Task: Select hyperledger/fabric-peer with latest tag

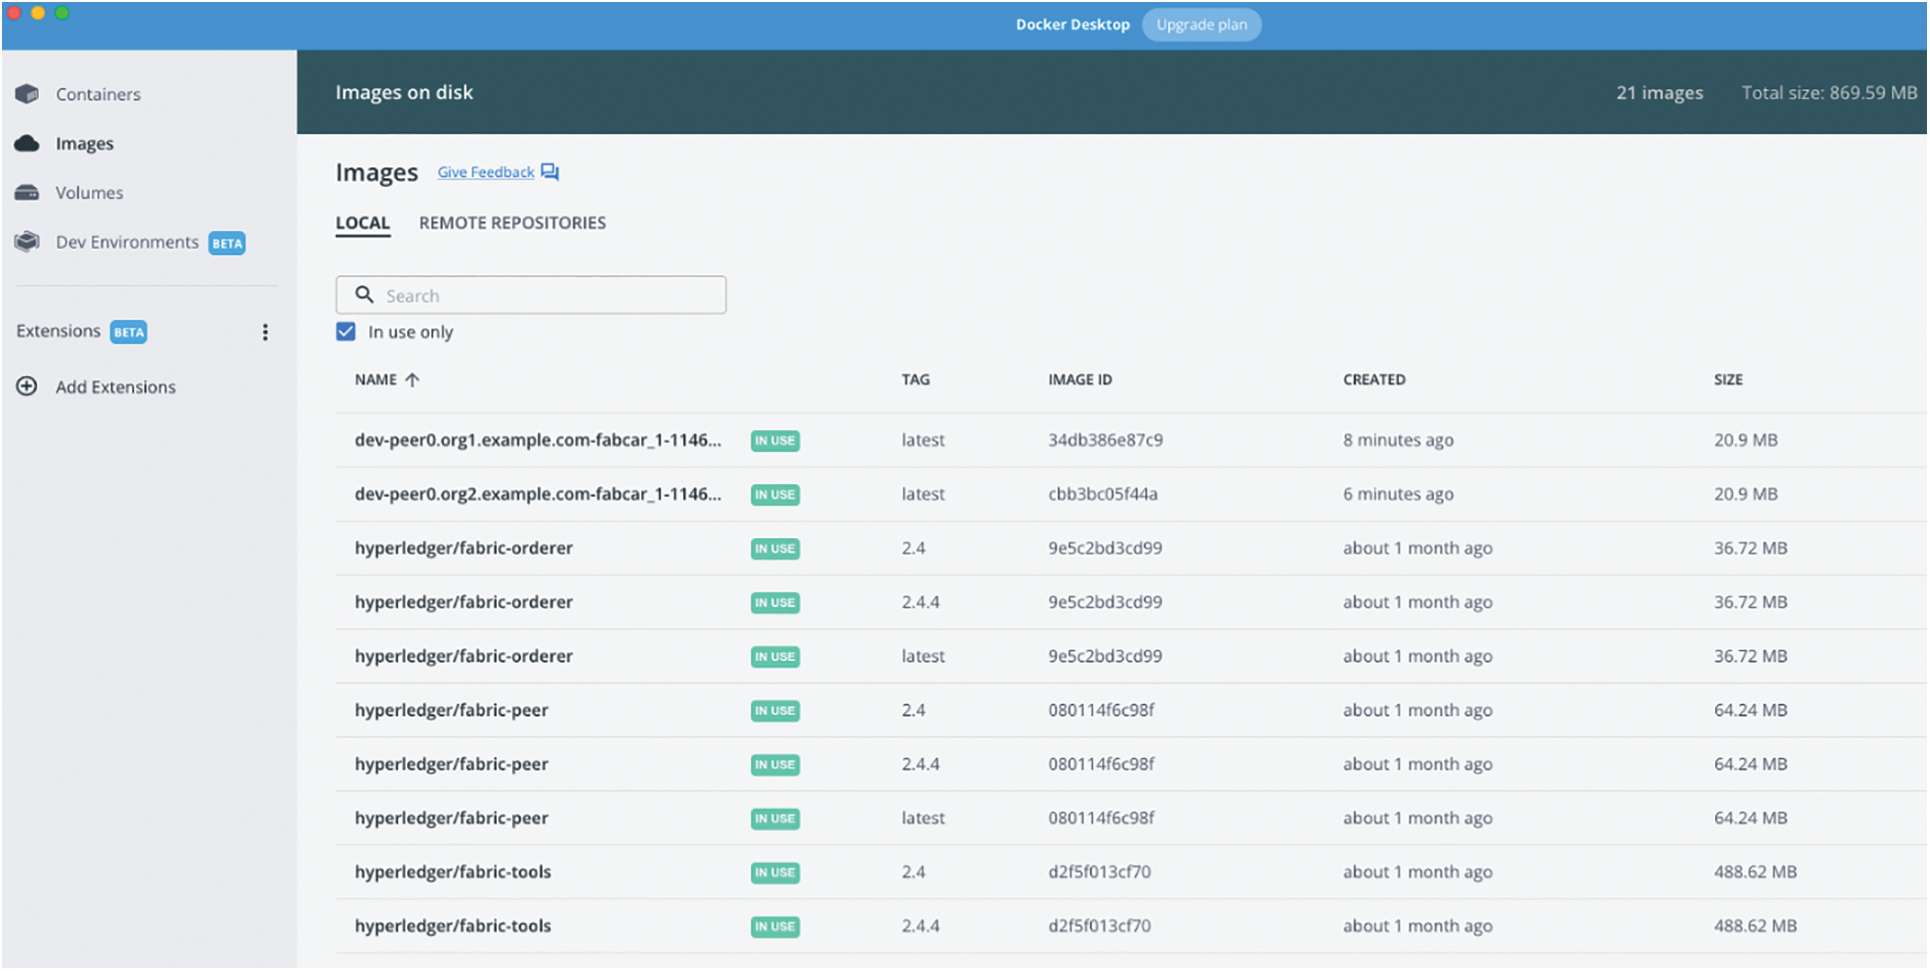Action: point(452,818)
